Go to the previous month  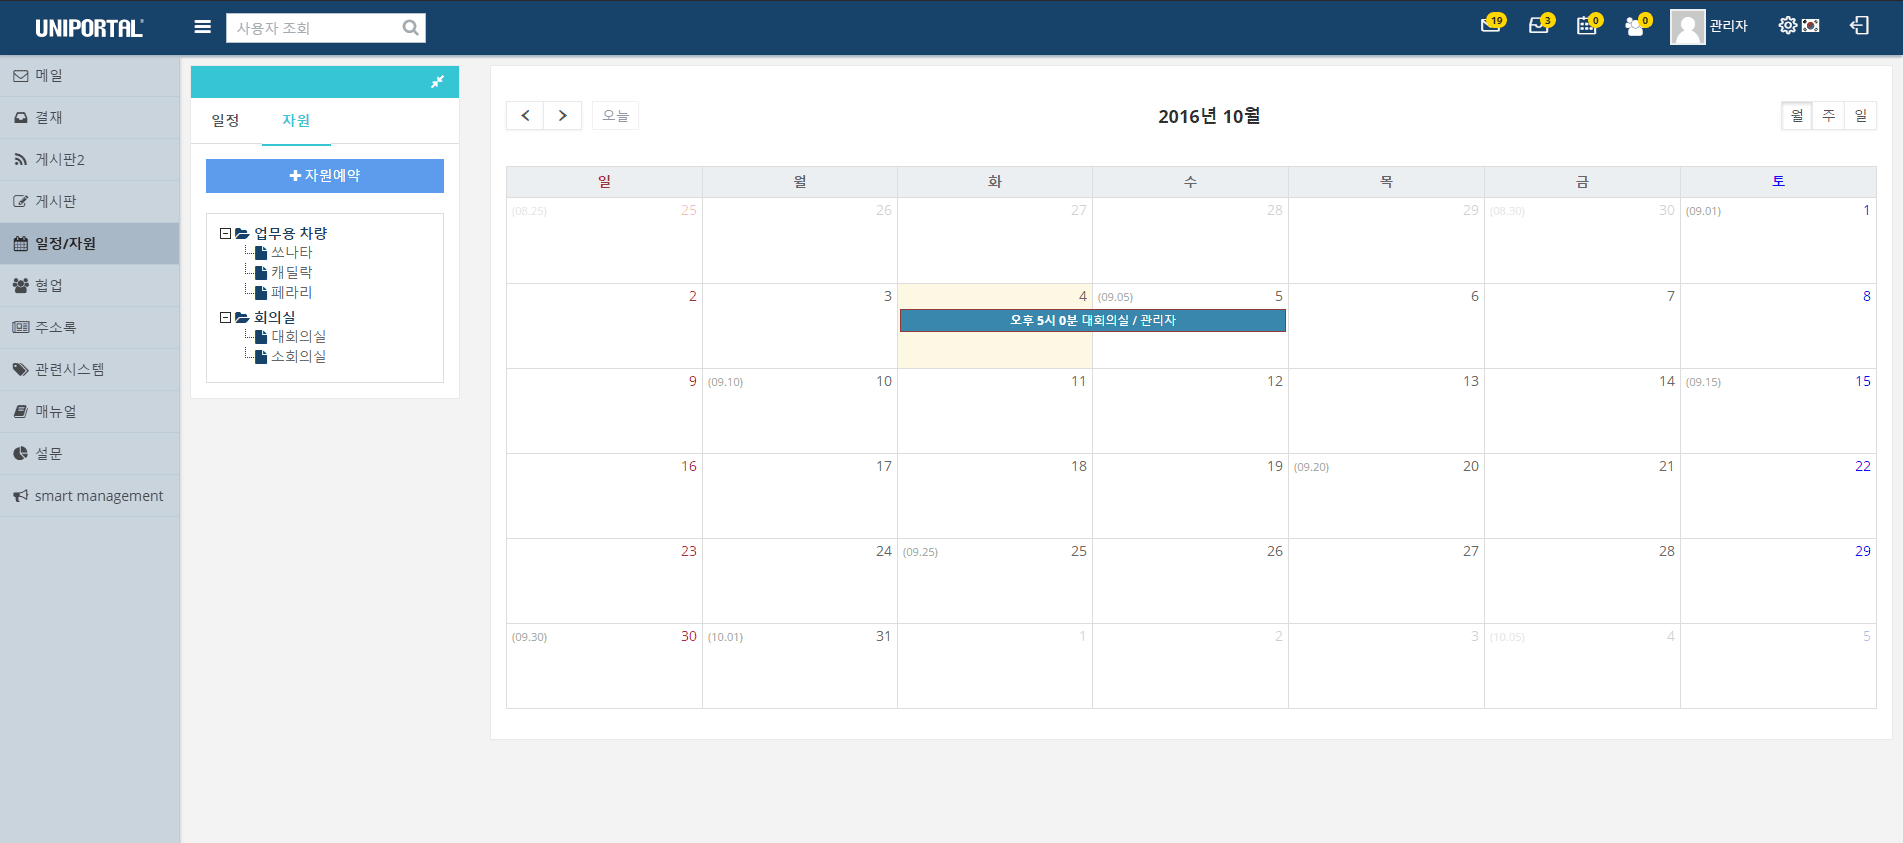[525, 116]
